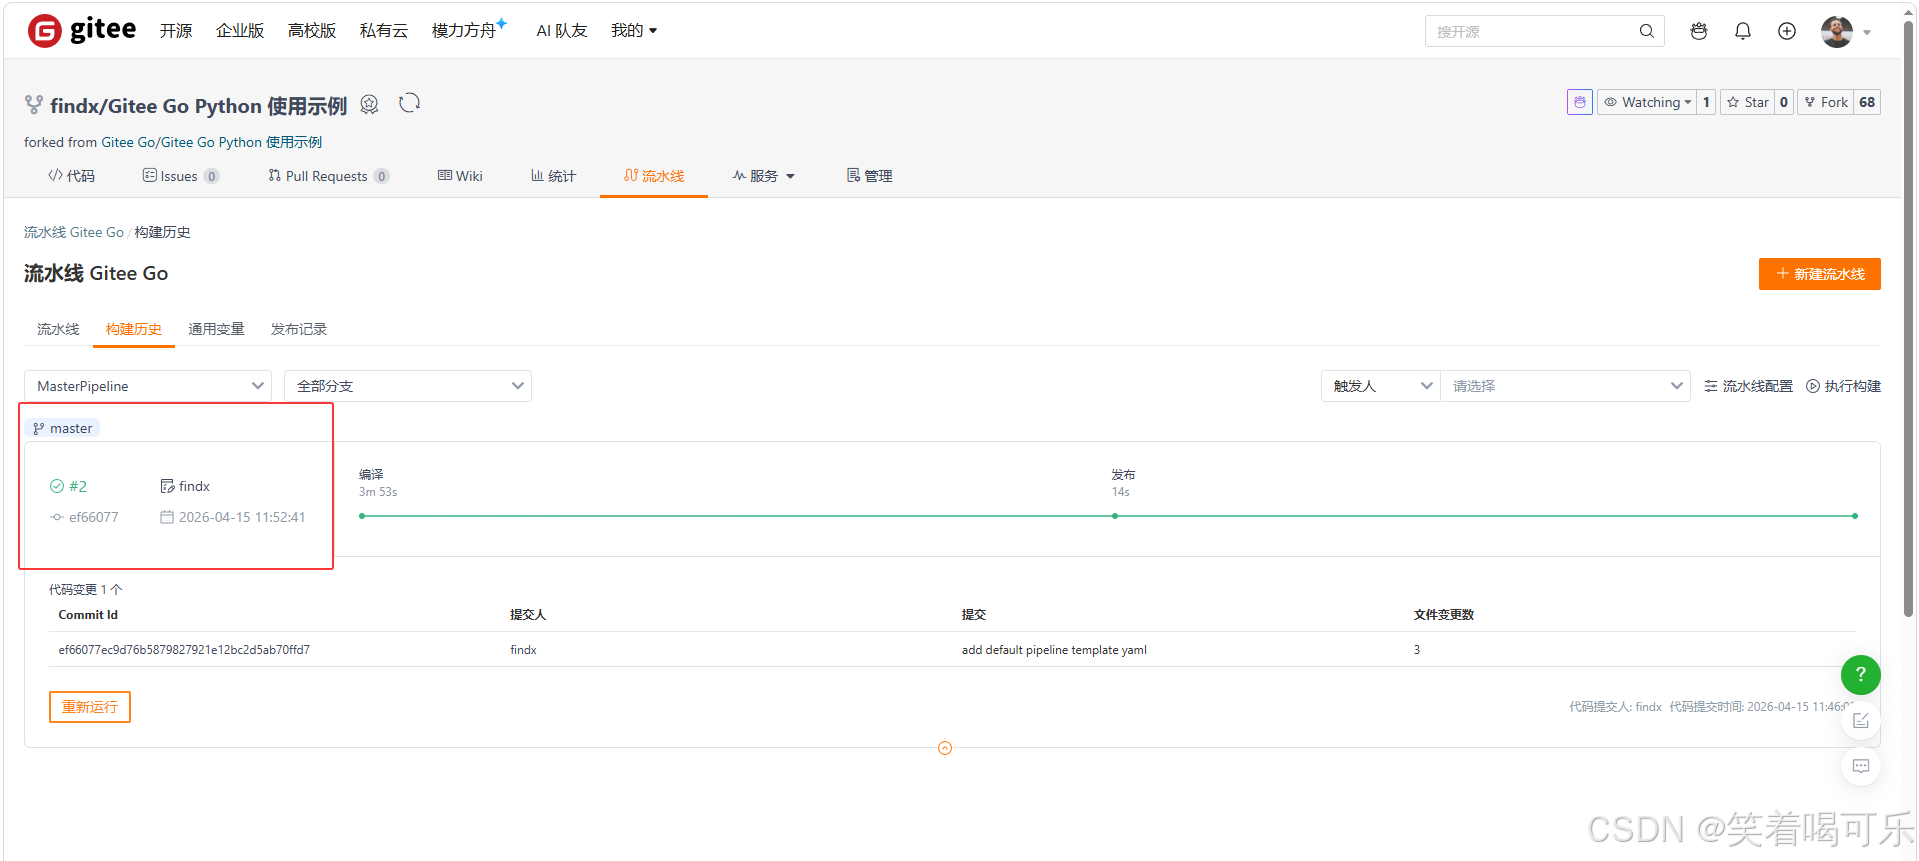Open the Watching dropdown
Screen dimensions: 1919x861
tap(1647, 102)
